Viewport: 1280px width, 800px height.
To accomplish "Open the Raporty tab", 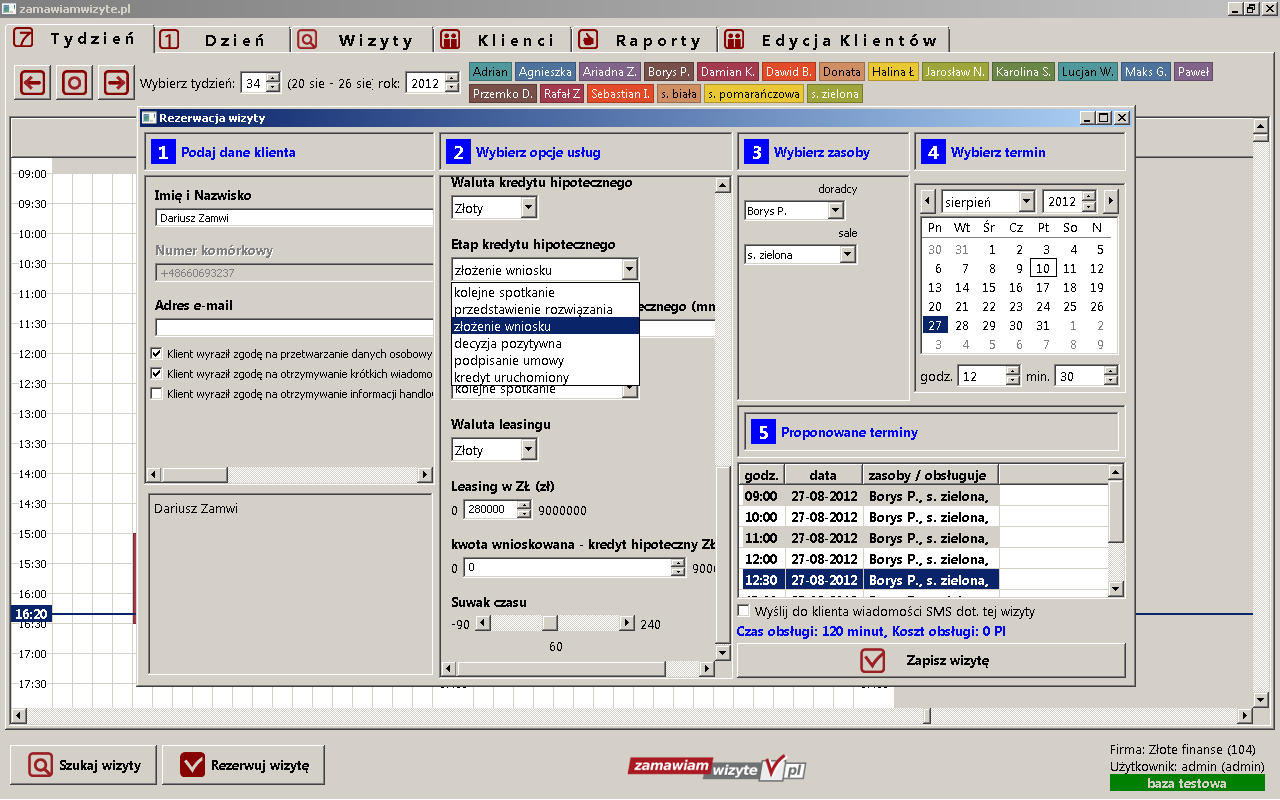I will click(645, 40).
